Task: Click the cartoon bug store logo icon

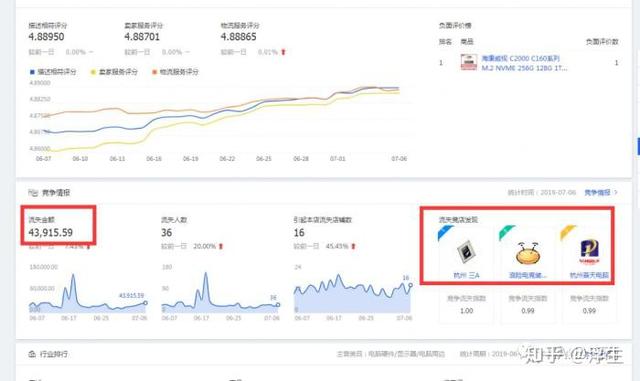Action: click(527, 253)
